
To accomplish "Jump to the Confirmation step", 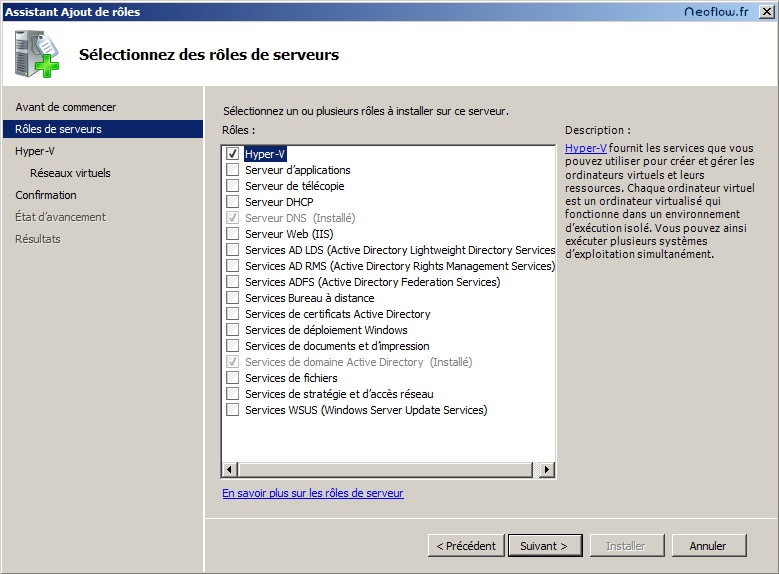I will 46,195.
